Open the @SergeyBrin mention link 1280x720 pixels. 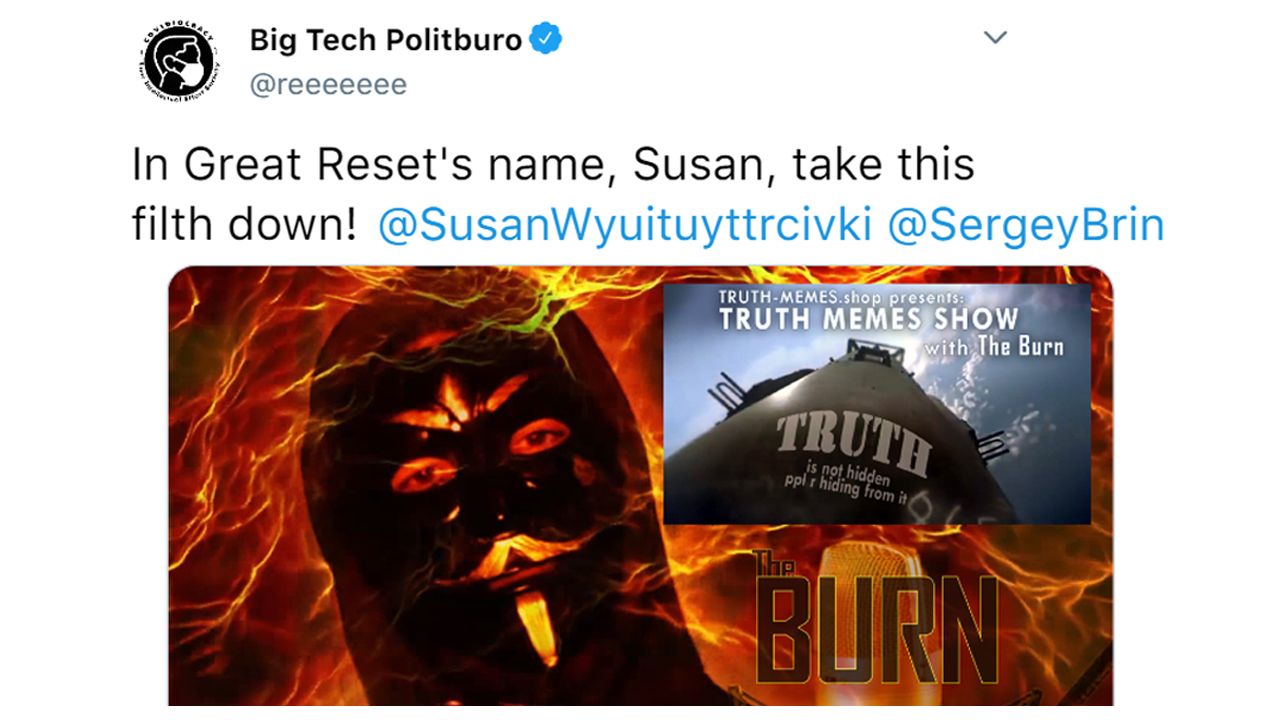coord(1026,225)
